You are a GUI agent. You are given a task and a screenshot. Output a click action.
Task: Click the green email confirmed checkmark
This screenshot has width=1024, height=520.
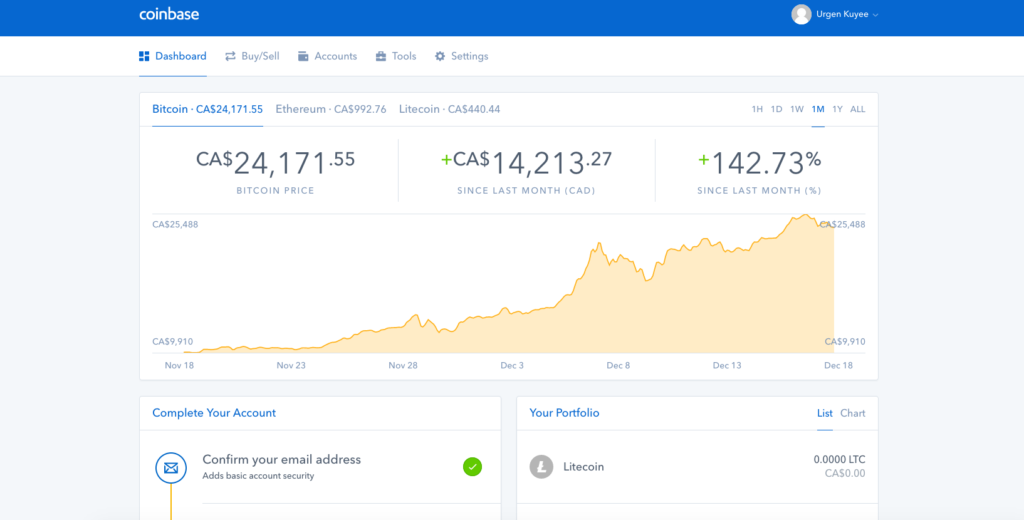pyautogui.click(x=472, y=466)
